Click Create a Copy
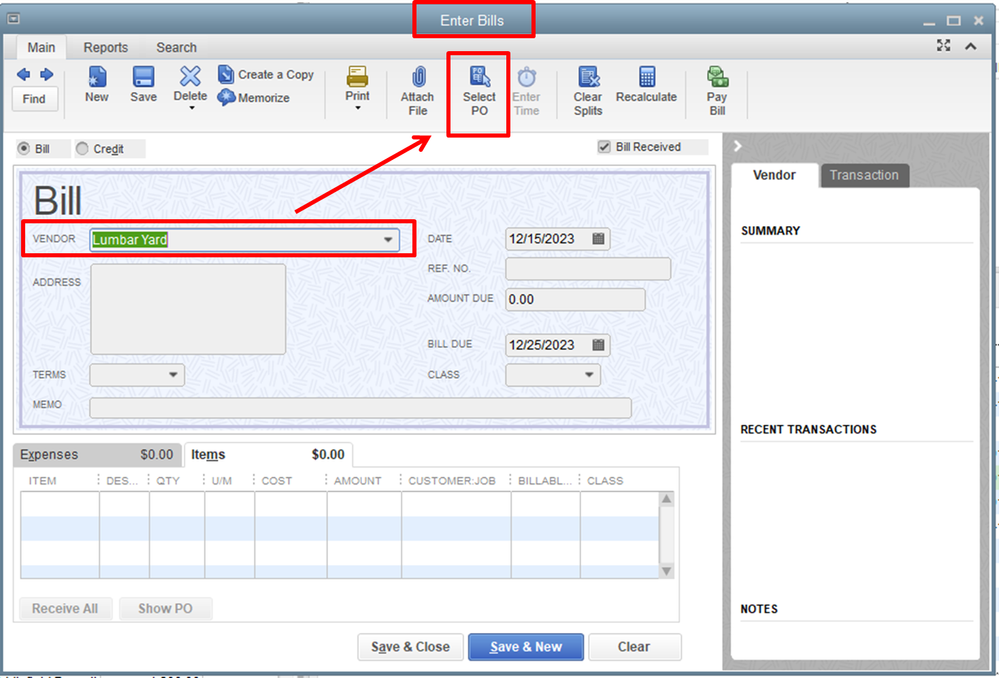This screenshot has height=678, width=999. [x=266, y=75]
